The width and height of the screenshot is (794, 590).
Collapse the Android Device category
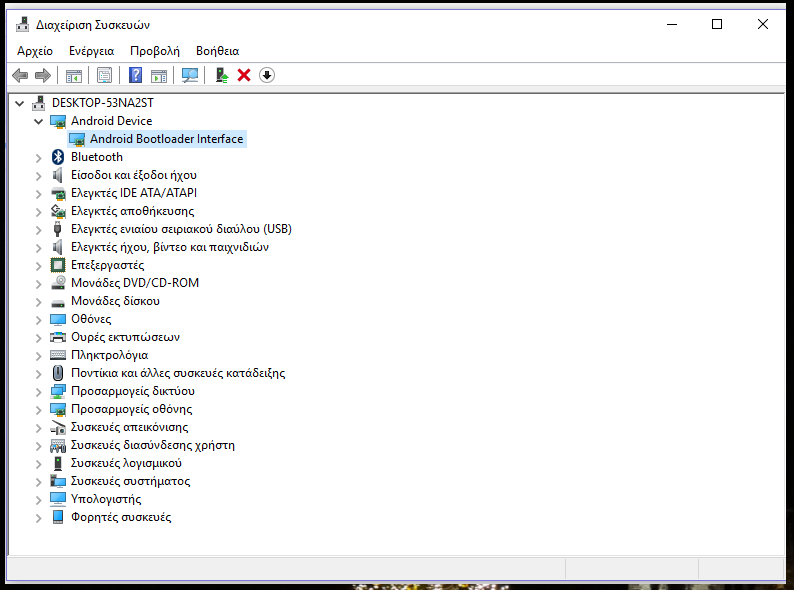tap(39, 121)
